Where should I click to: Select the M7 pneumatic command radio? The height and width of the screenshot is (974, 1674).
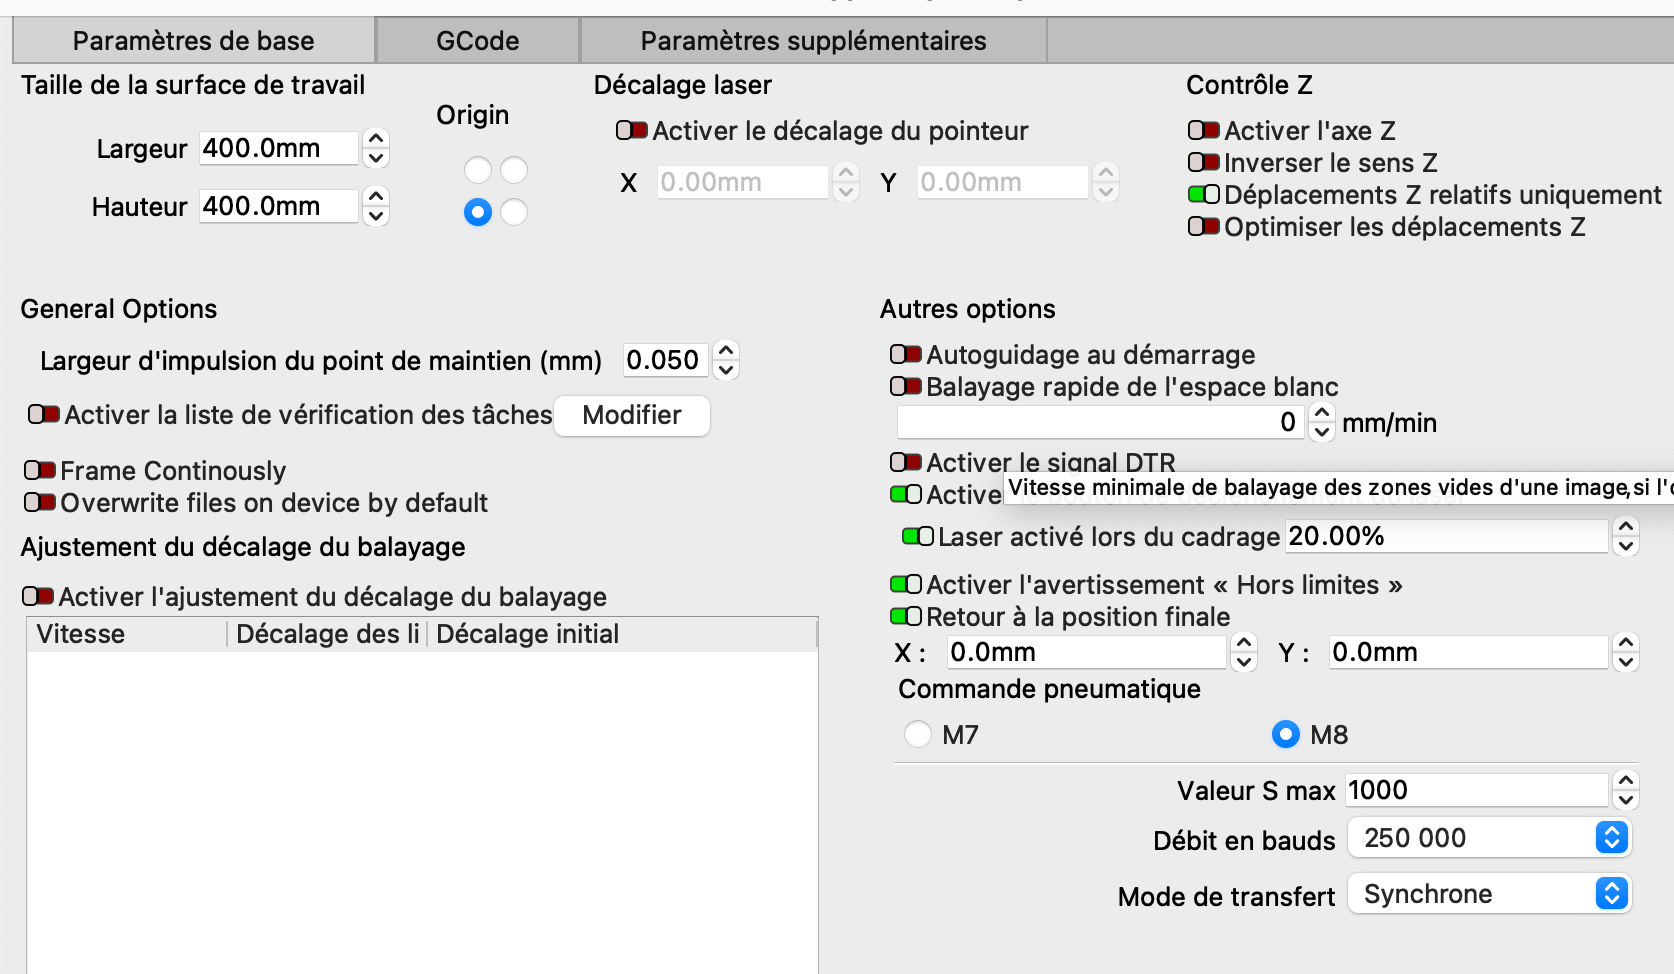pos(918,735)
